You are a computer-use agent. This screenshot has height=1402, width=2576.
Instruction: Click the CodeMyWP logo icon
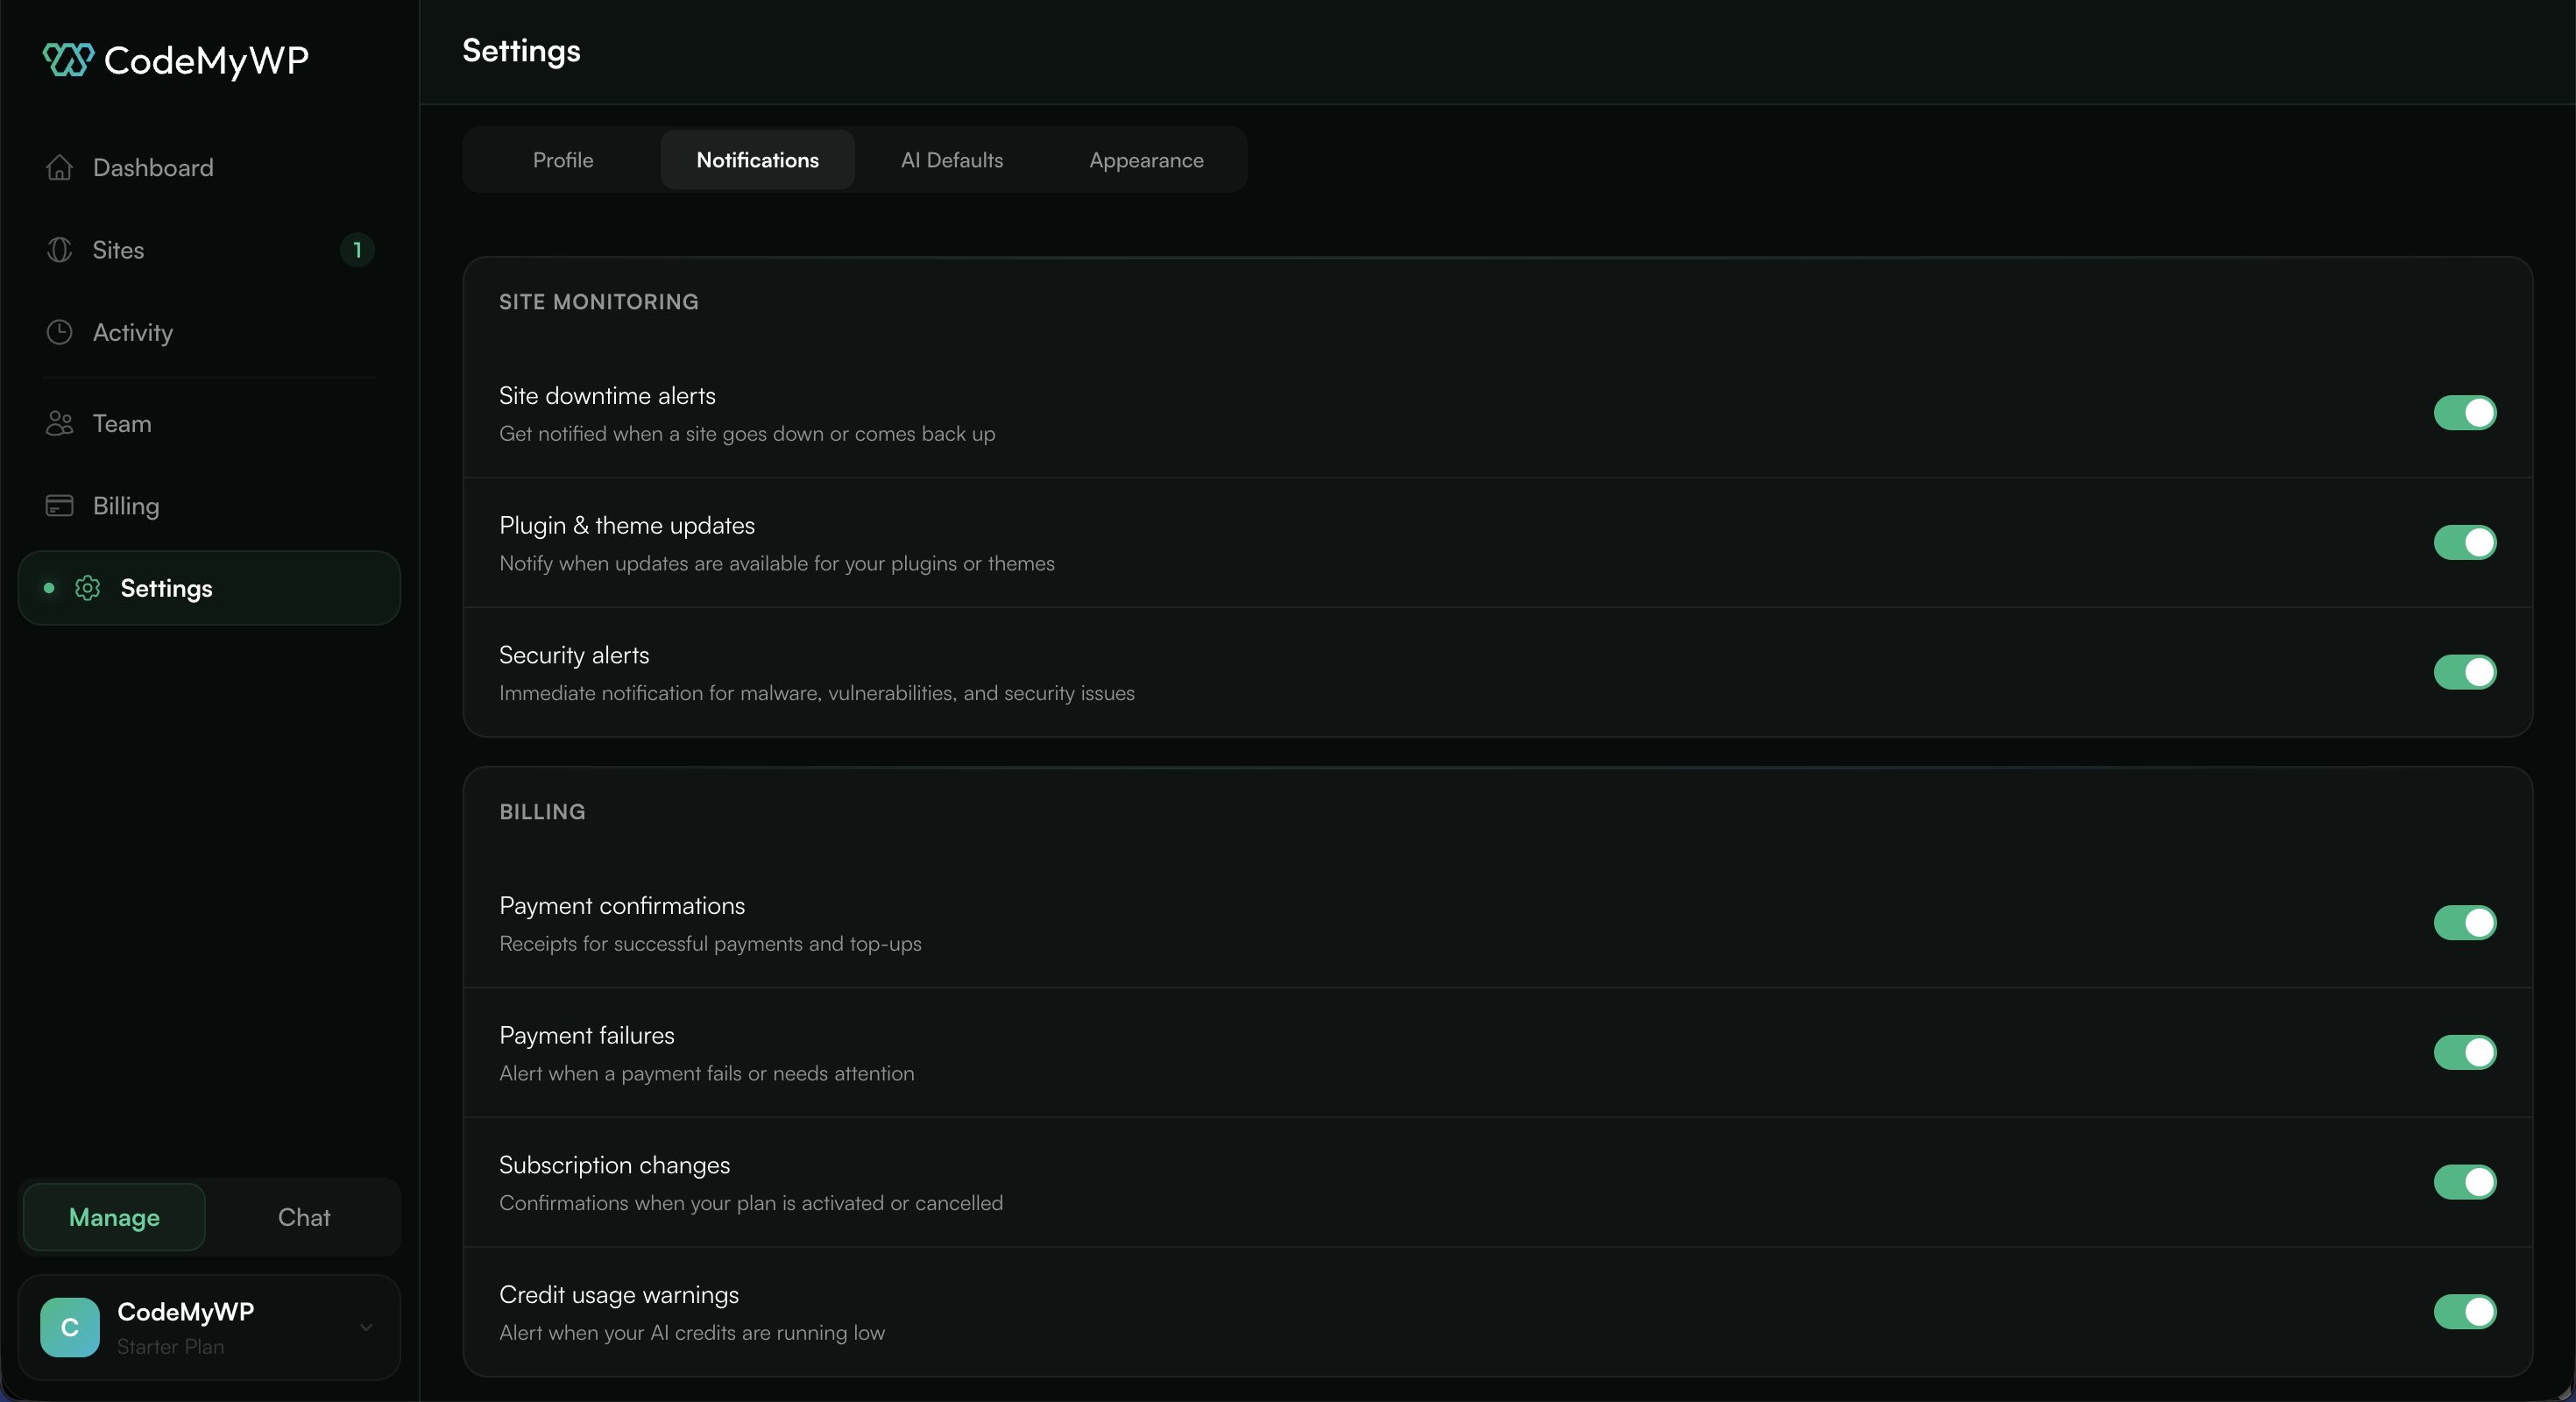pos(68,60)
